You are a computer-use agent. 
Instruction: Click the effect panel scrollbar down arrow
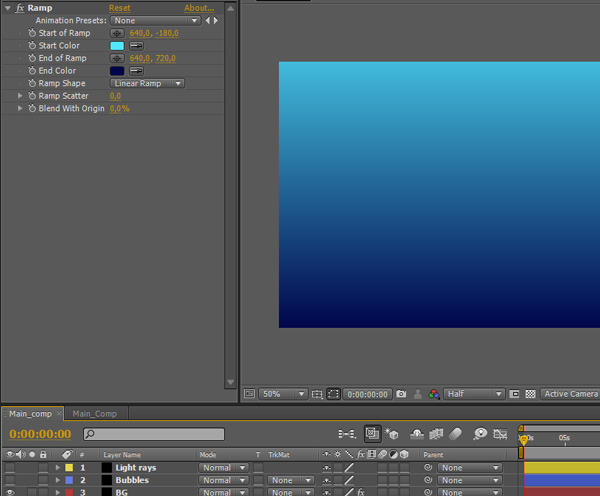pos(230,382)
